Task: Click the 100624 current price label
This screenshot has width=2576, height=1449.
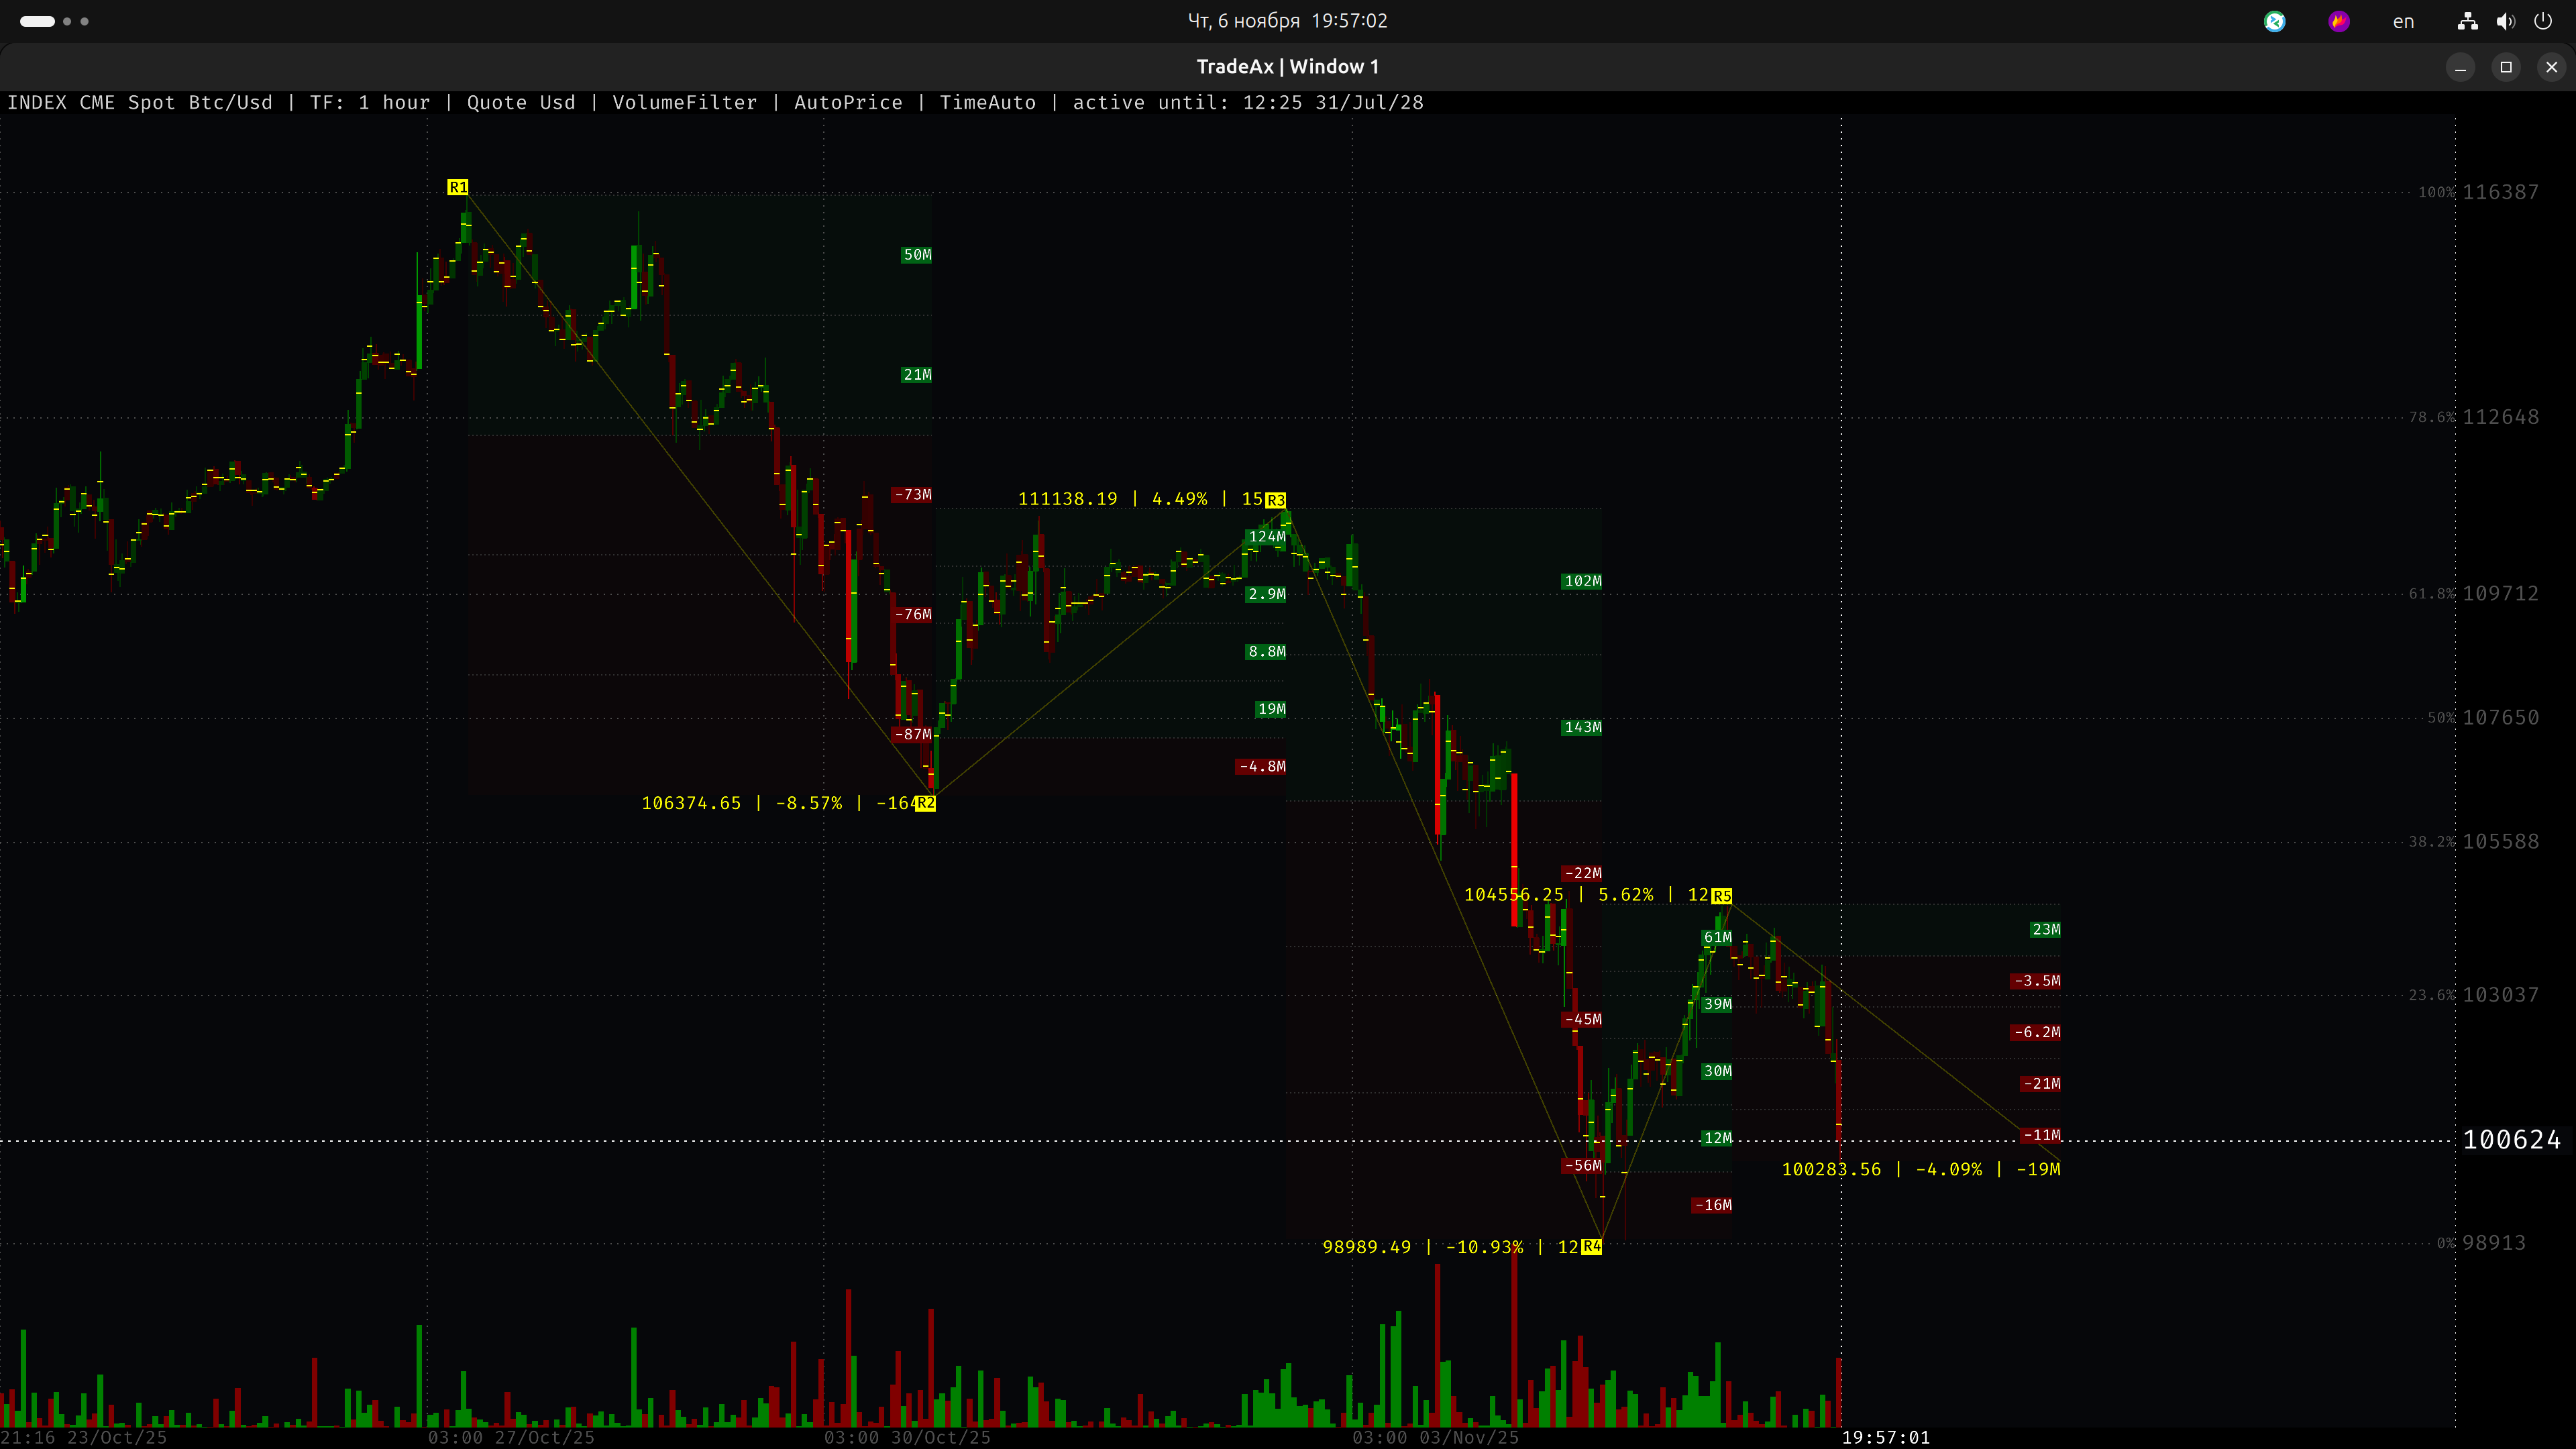Action: (x=2511, y=1140)
